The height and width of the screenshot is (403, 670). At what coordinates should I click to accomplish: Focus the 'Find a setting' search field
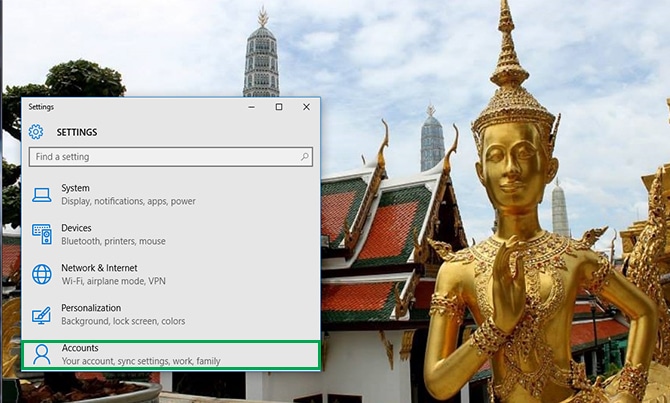pos(160,157)
